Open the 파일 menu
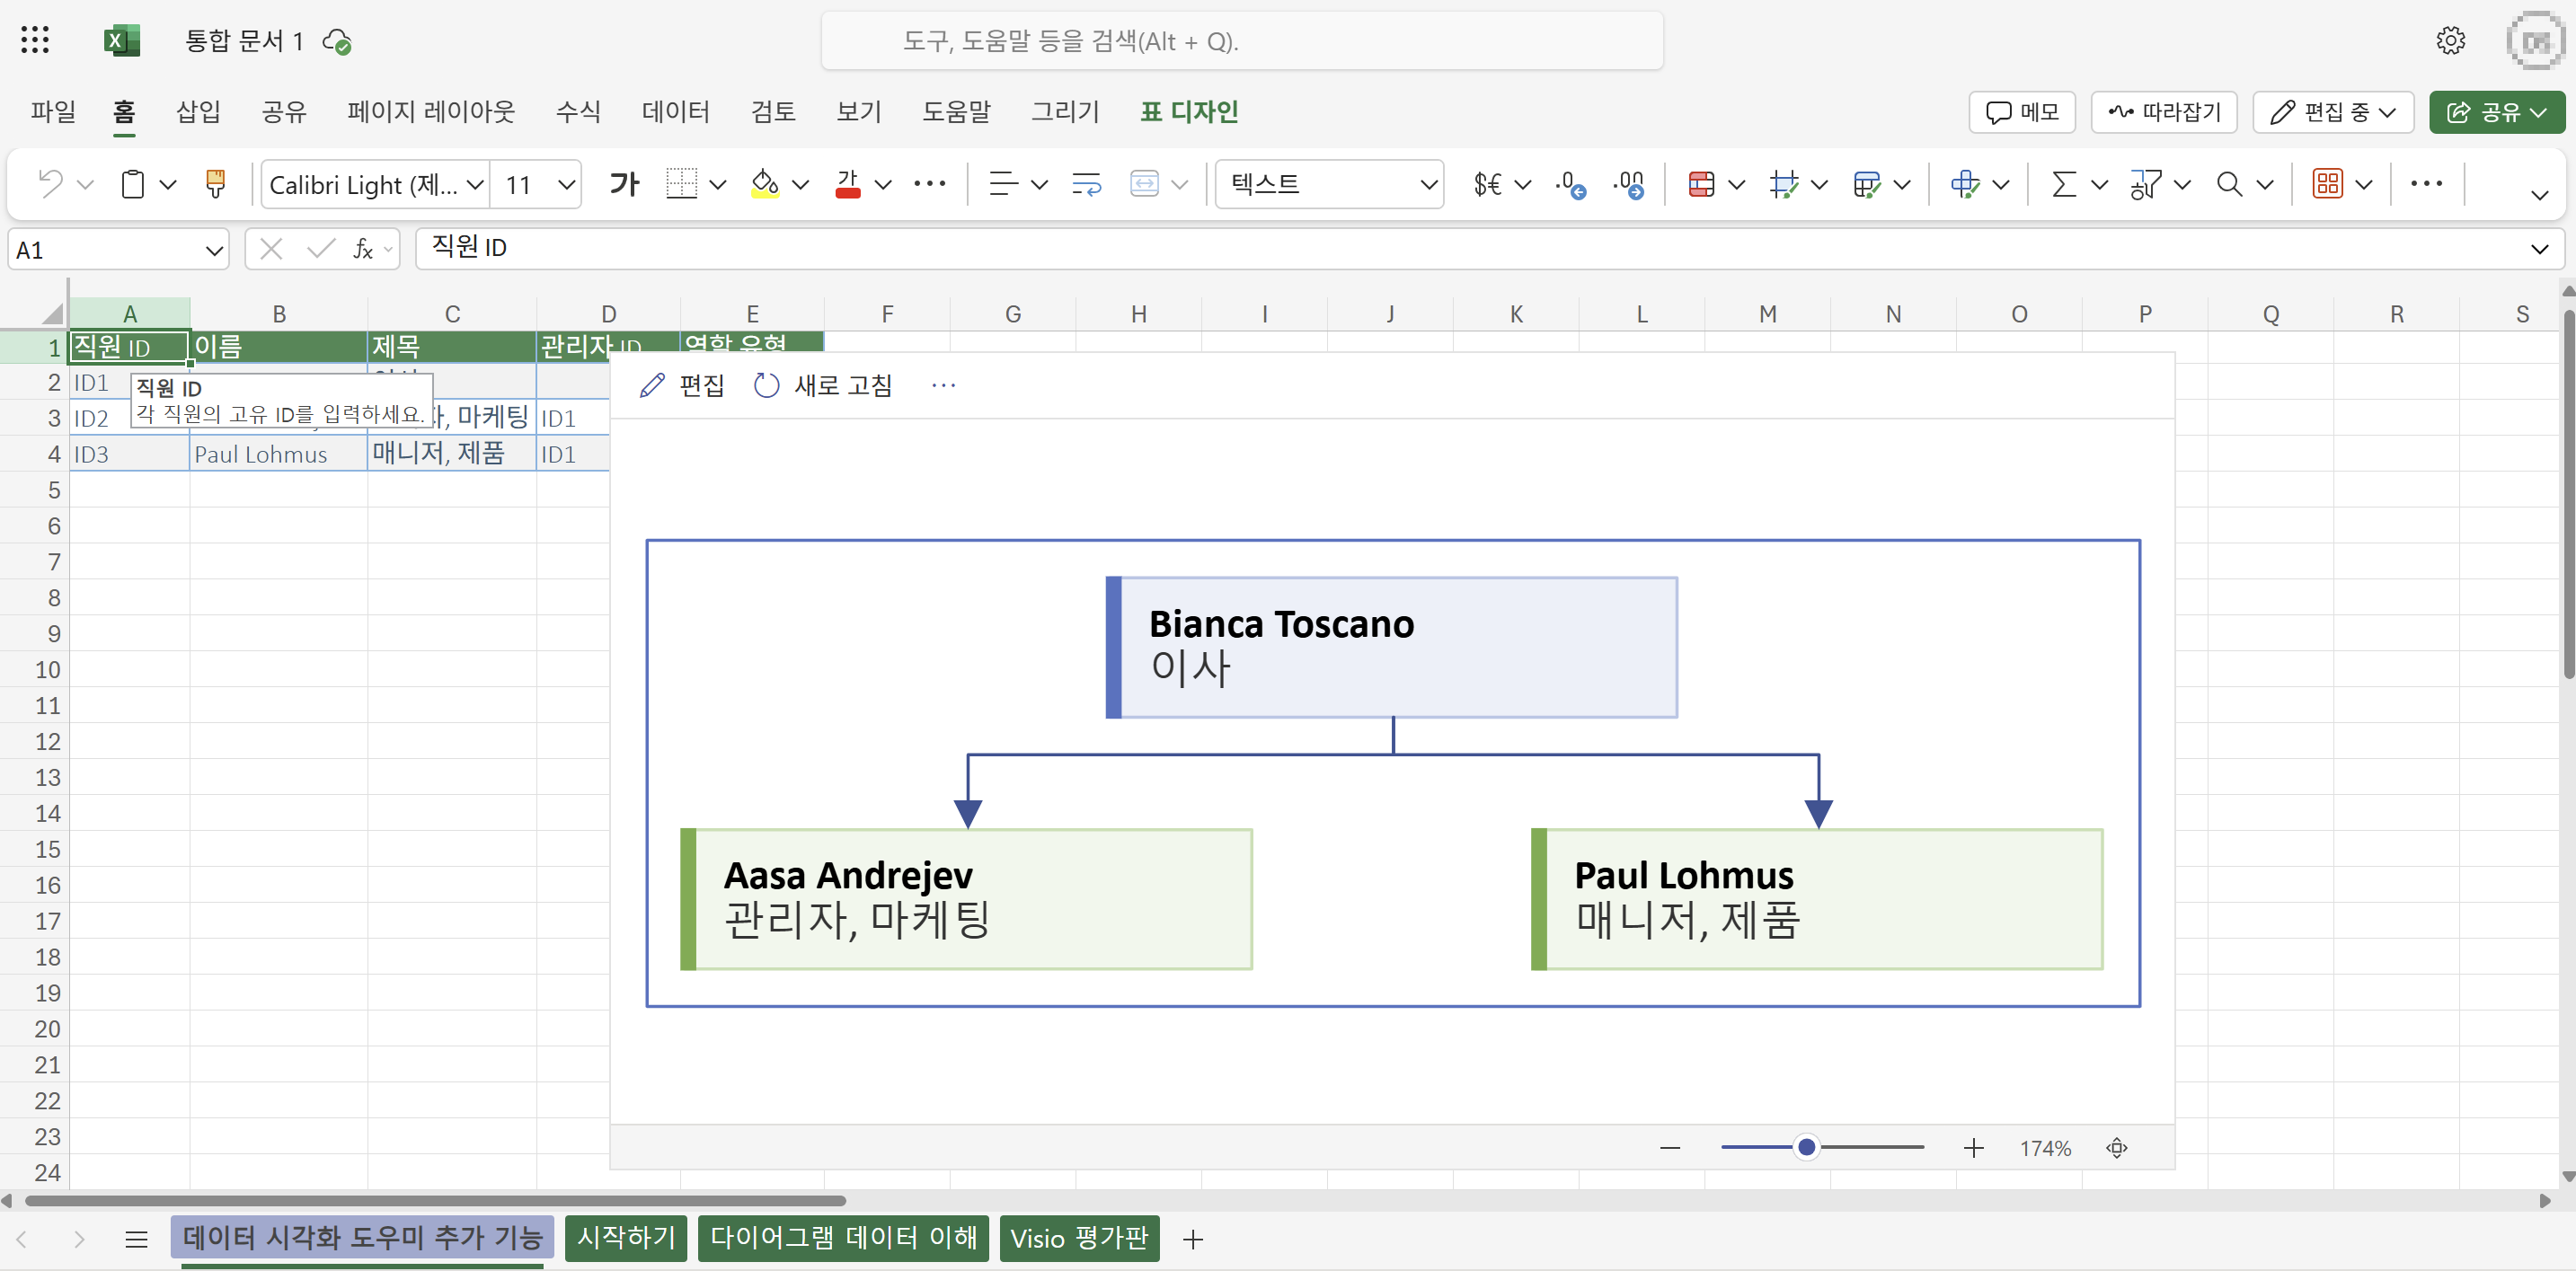2576x1271 pixels. point(53,111)
